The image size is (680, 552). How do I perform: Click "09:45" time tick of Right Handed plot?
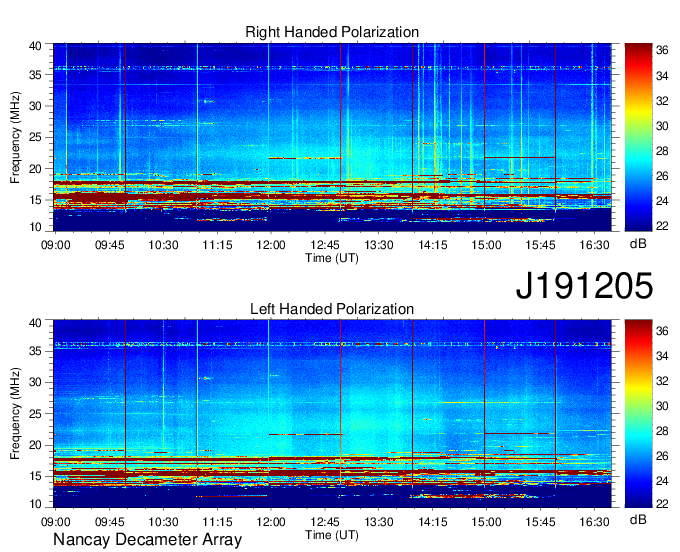click(110, 245)
